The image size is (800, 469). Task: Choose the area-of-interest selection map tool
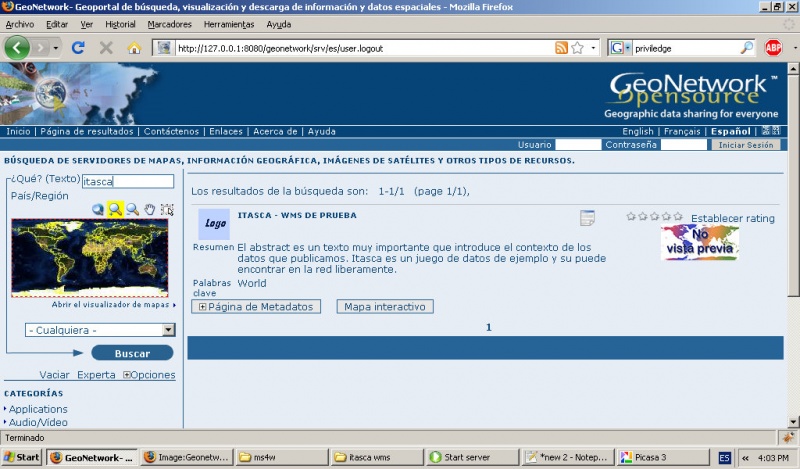tap(167, 209)
